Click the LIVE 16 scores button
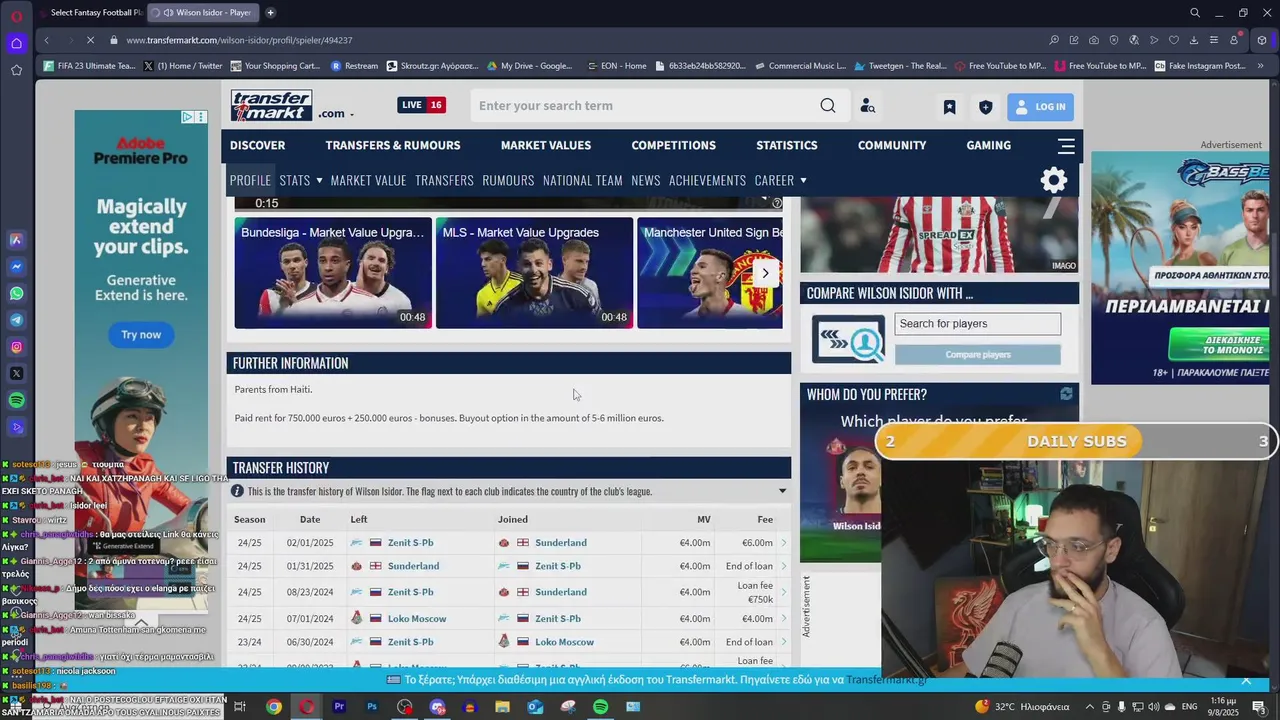 421,105
